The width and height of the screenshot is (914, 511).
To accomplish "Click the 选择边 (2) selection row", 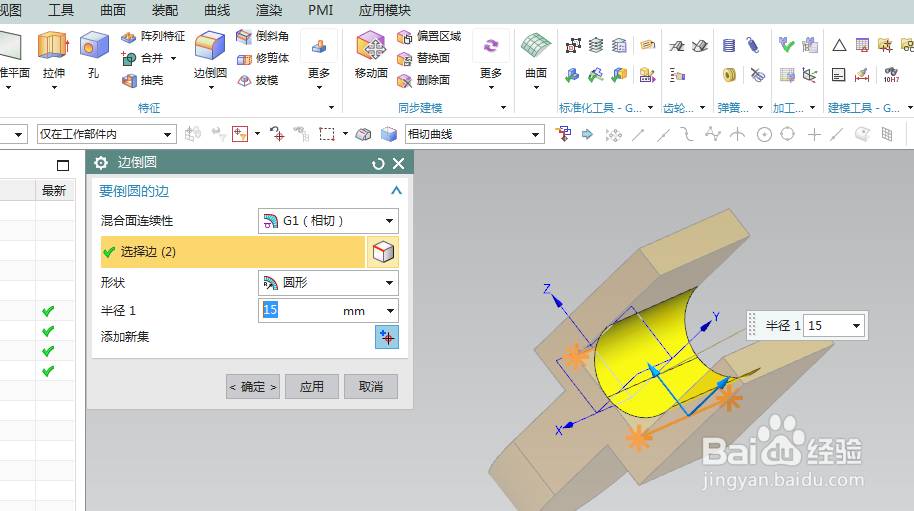I will 233,252.
